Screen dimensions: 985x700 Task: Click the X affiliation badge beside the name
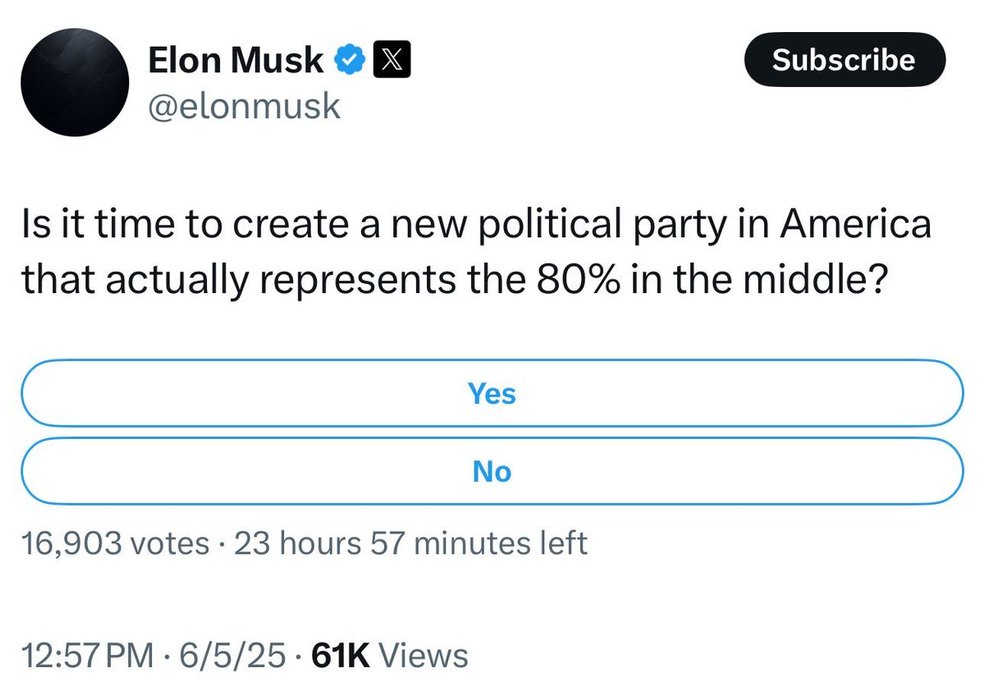pos(392,60)
